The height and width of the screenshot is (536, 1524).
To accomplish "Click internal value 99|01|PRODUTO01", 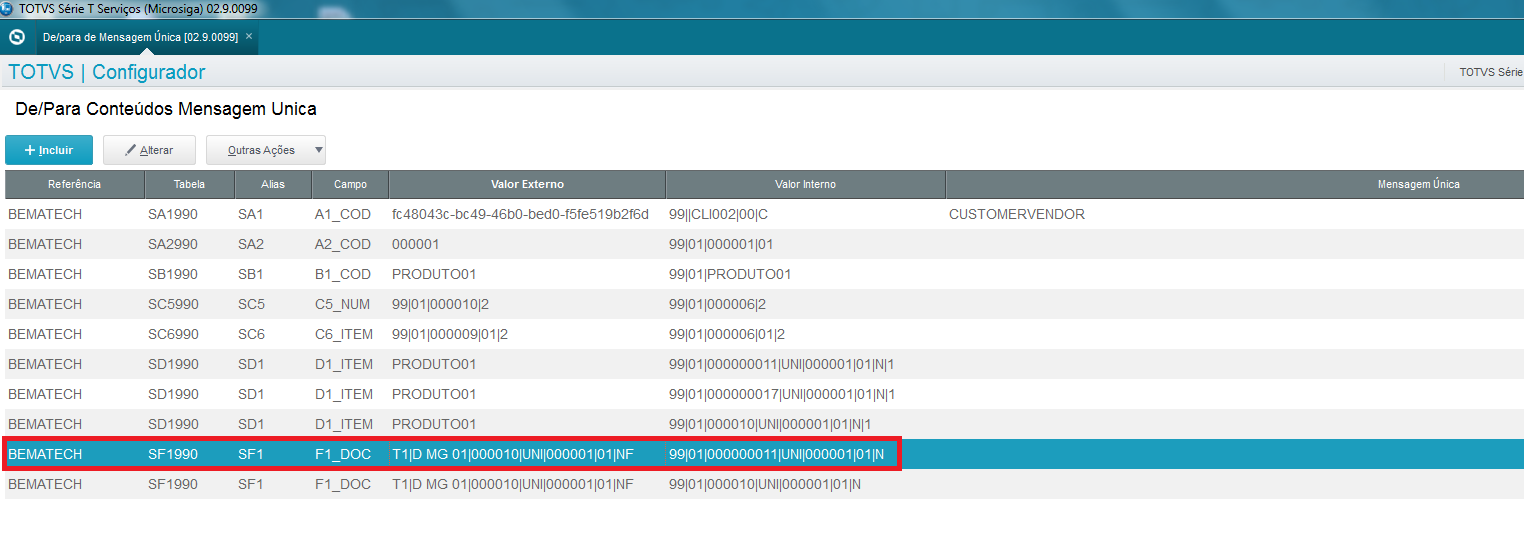I will click(730, 274).
